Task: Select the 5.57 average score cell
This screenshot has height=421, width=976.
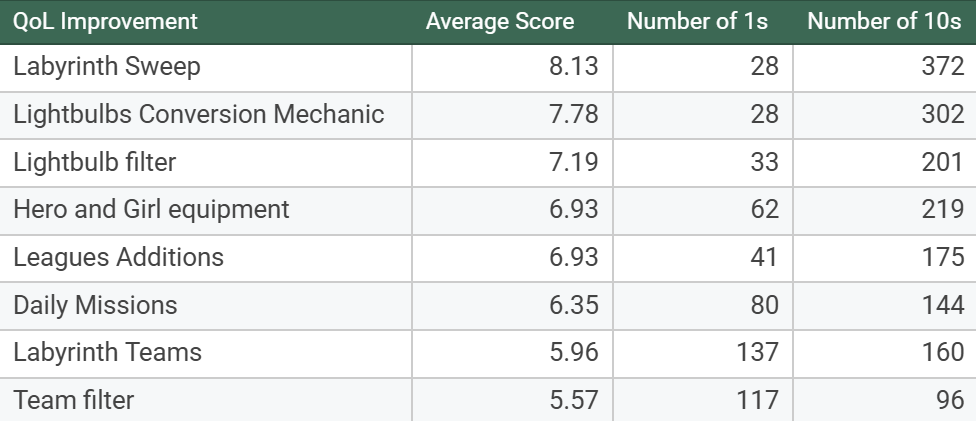Action: [512, 400]
